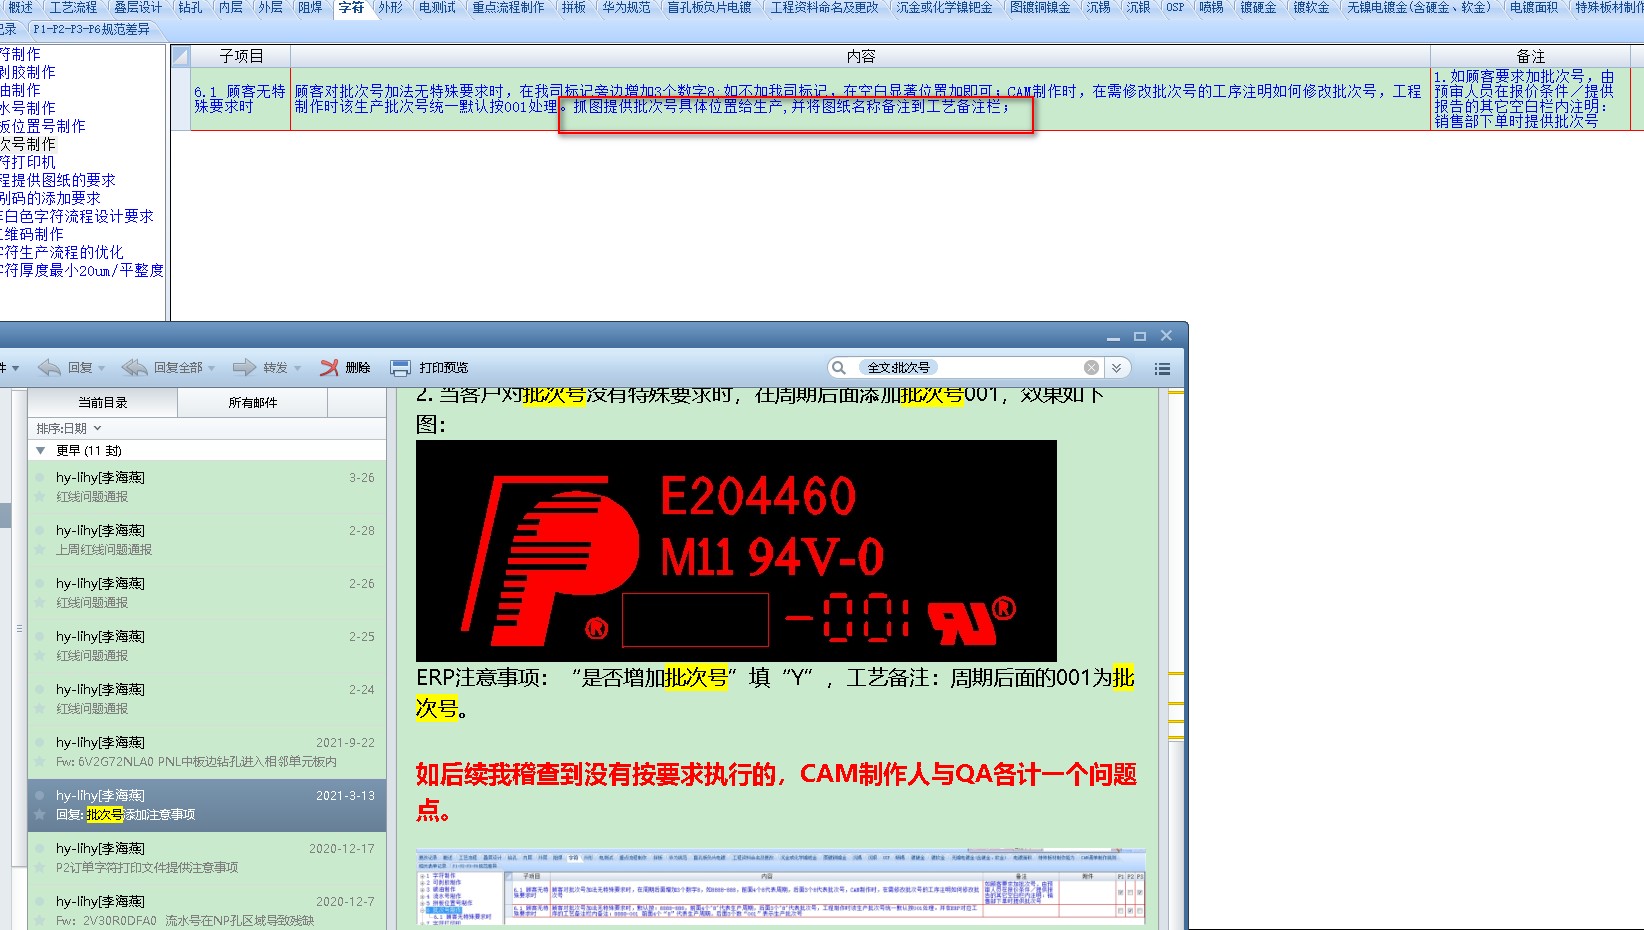Screen dimensions: 1644x930
Task: Expand advanced search options chevron
Action: pos(1117,368)
